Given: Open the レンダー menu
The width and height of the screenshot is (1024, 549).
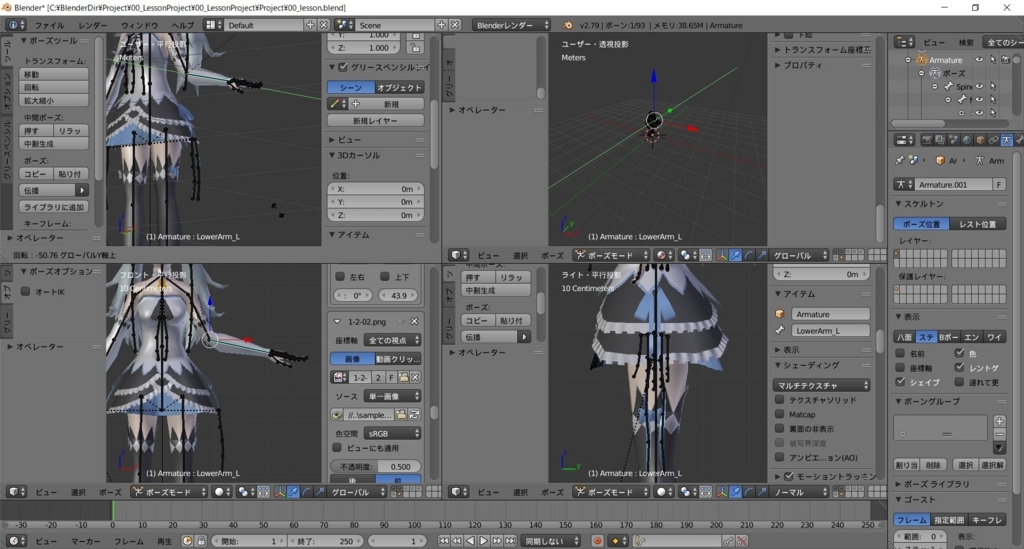Looking at the screenshot, I should [x=92, y=25].
